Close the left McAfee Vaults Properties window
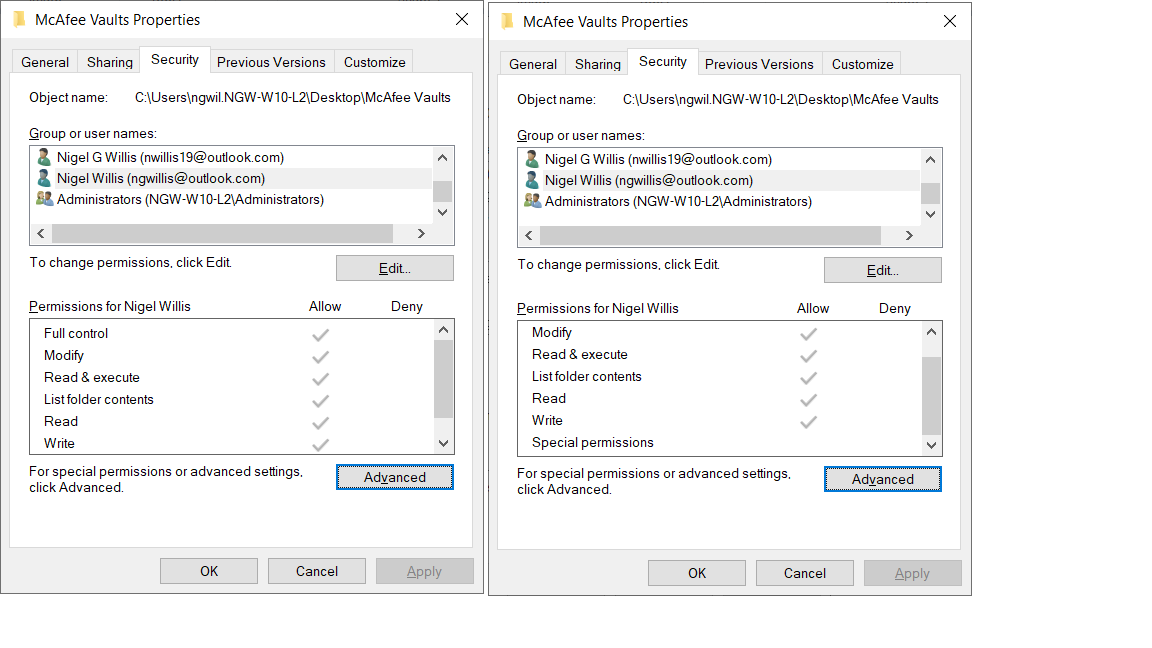1152x648 pixels. [x=461, y=19]
